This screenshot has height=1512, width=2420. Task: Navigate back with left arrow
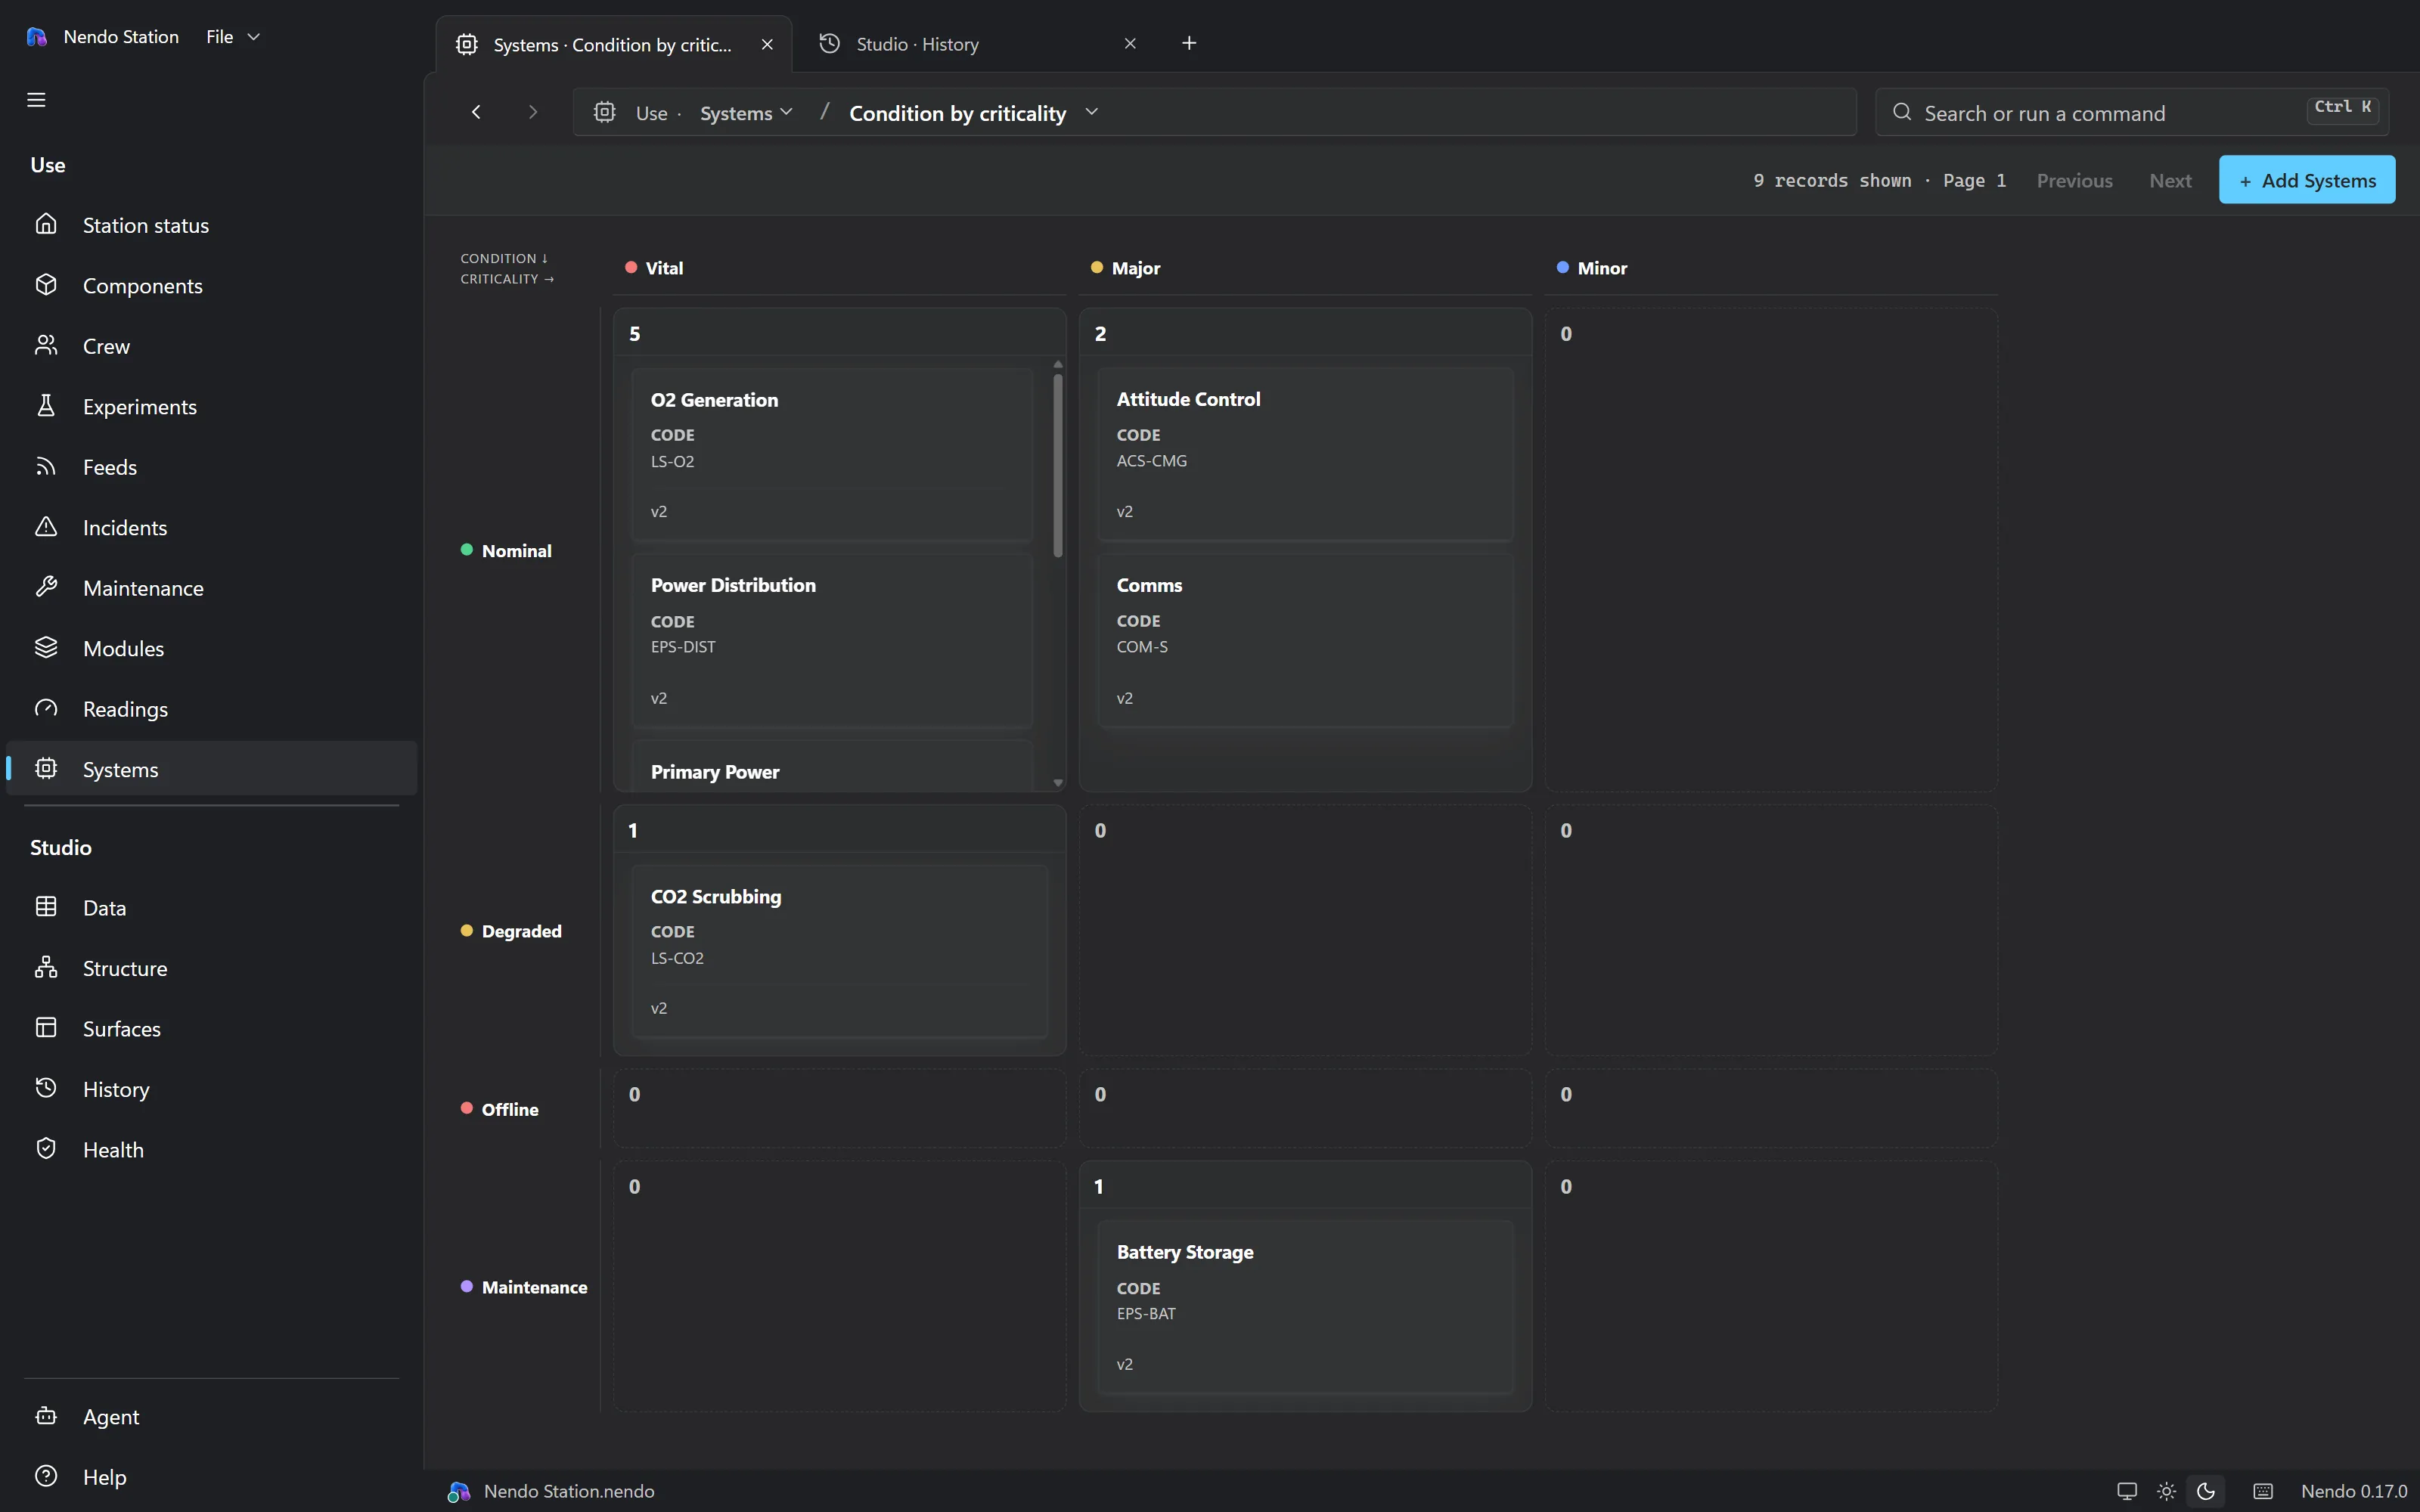click(476, 112)
